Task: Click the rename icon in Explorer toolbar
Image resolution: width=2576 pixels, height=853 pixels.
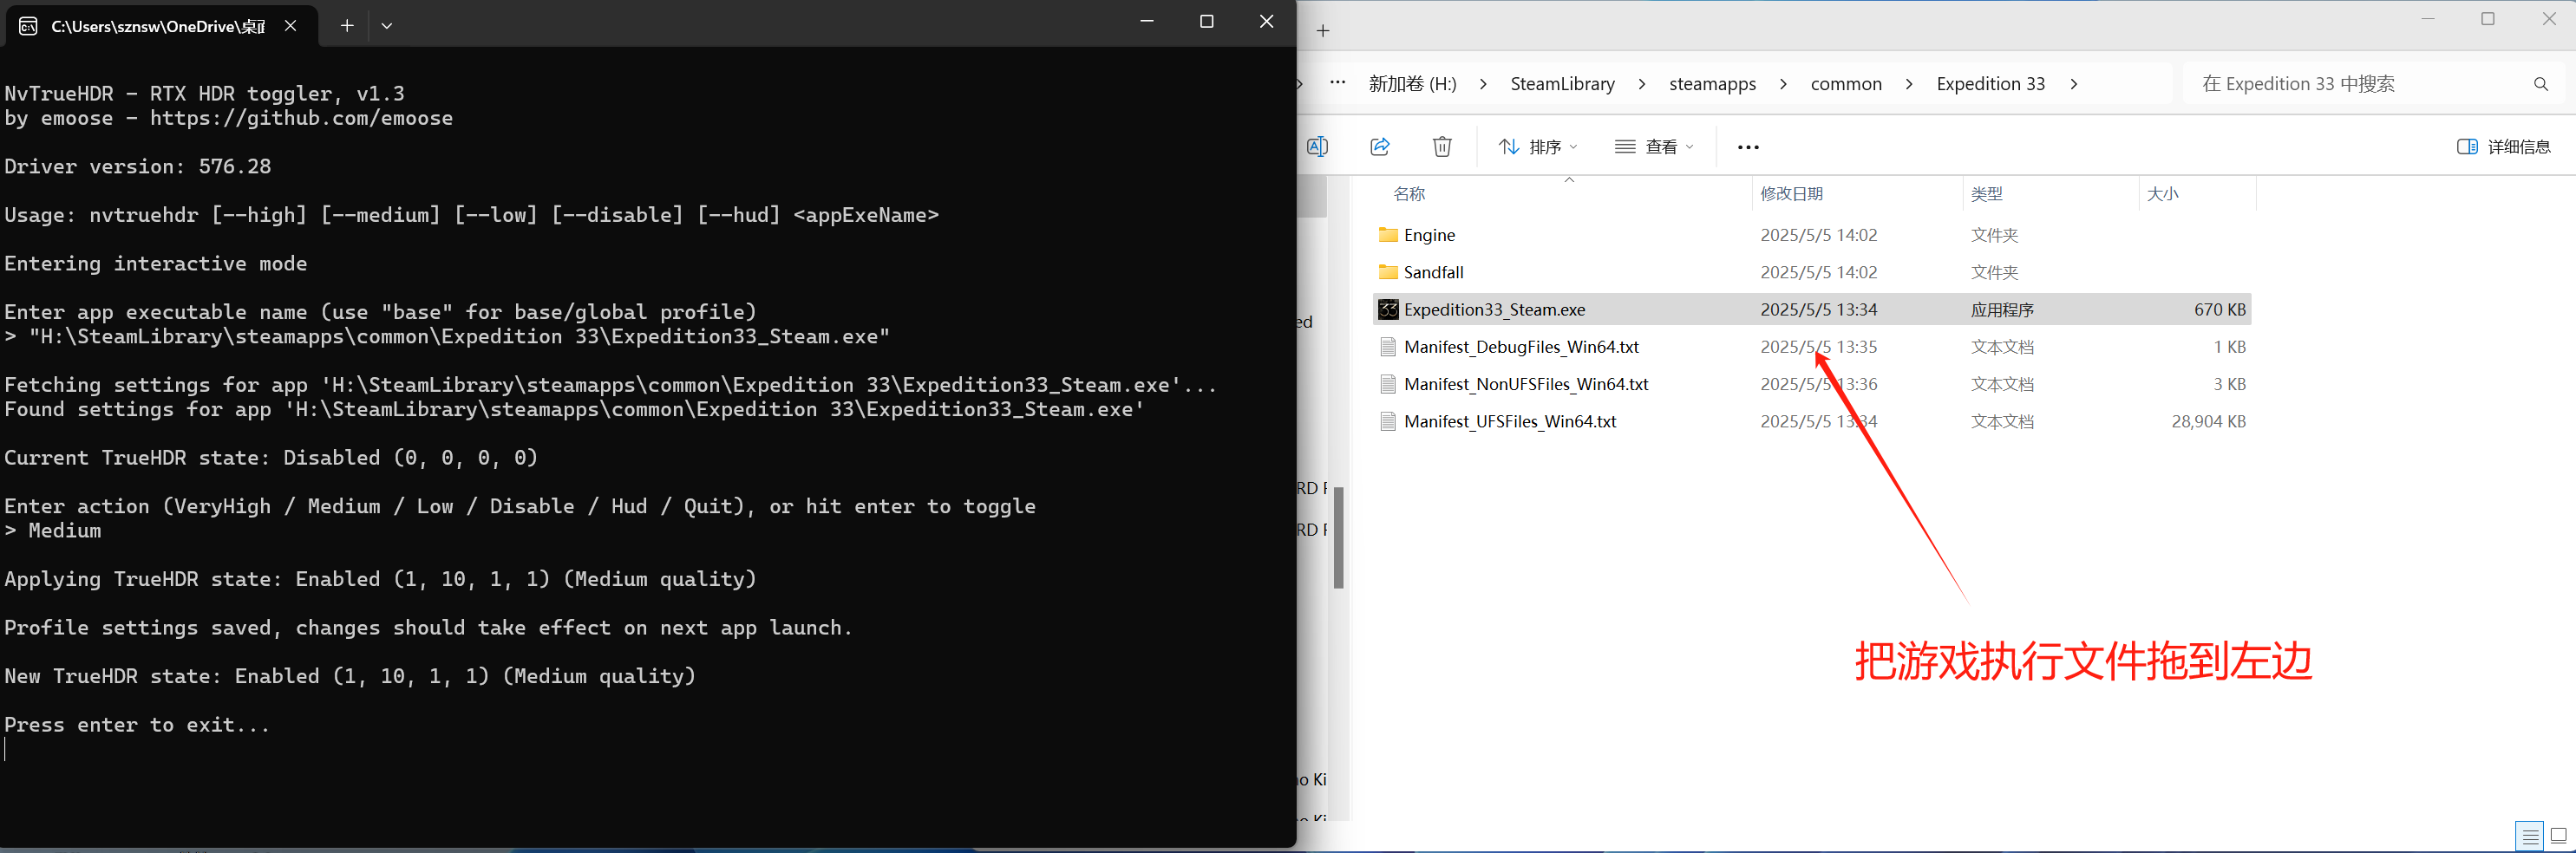Action: click(1317, 147)
